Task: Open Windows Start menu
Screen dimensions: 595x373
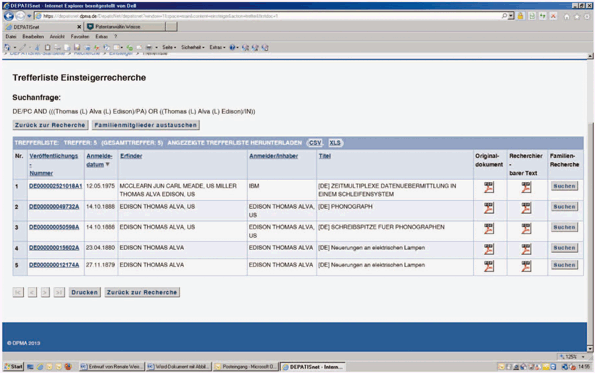Action: [x=14, y=367]
